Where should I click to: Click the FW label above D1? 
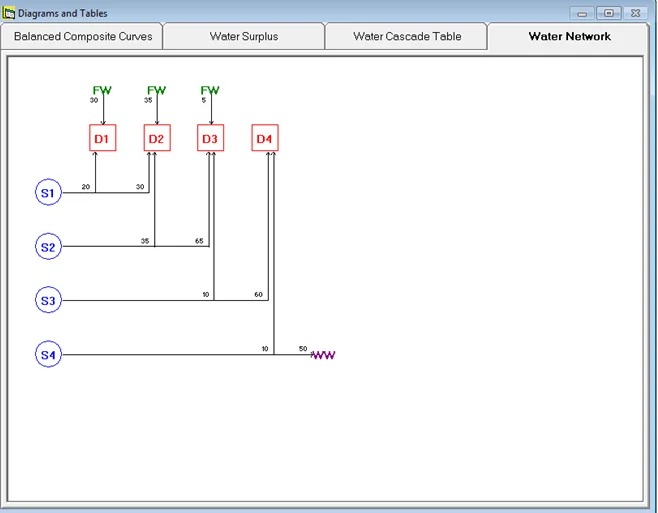click(101, 91)
